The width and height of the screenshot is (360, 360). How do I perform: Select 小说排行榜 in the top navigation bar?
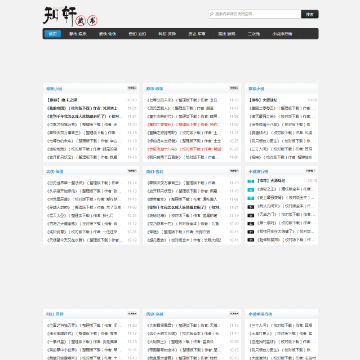tap(282, 34)
